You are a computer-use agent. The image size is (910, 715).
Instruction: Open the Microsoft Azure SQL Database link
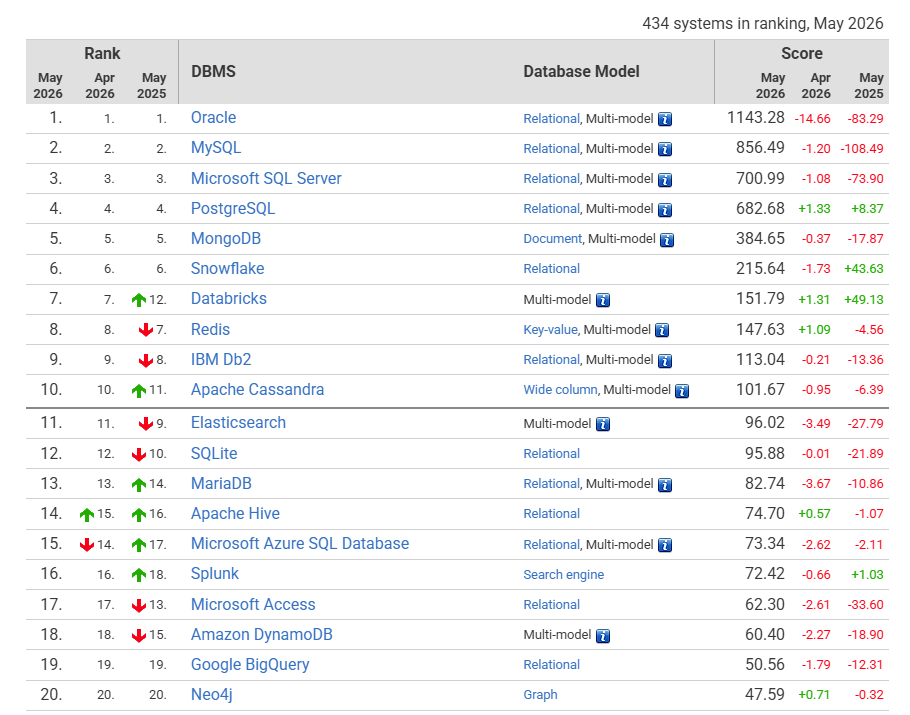click(x=300, y=544)
